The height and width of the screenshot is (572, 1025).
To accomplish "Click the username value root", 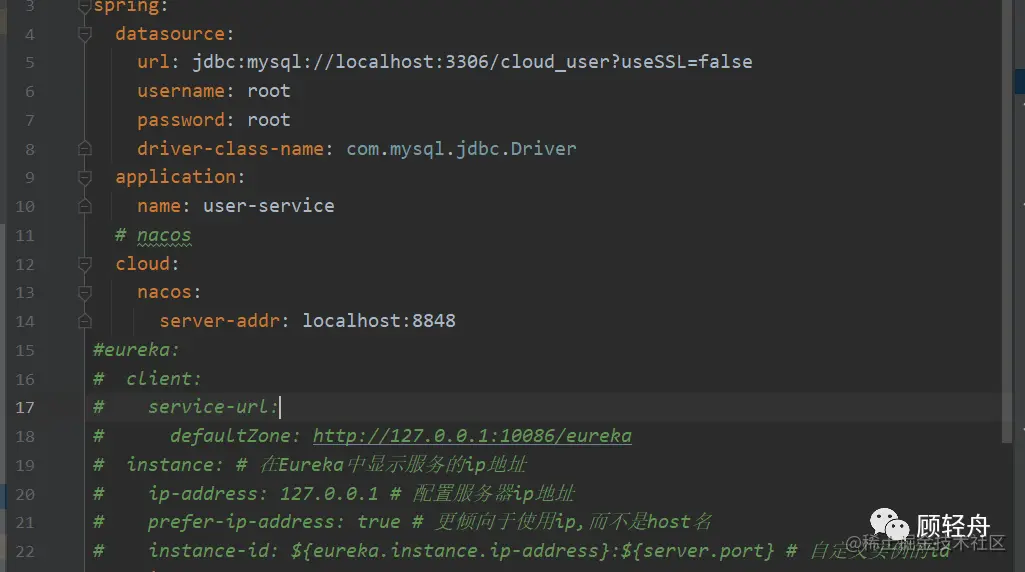I will pyautogui.click(x=269, y=91).
